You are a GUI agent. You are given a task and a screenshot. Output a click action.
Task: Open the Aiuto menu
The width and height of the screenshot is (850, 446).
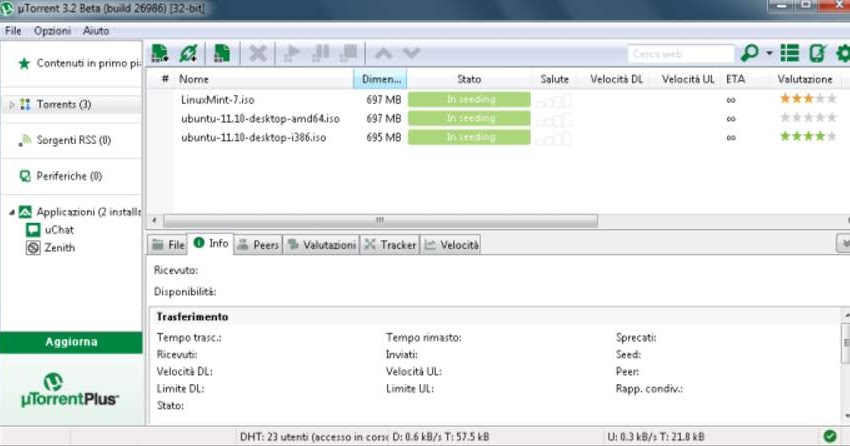pyautogui.click(x=96, y=31)
